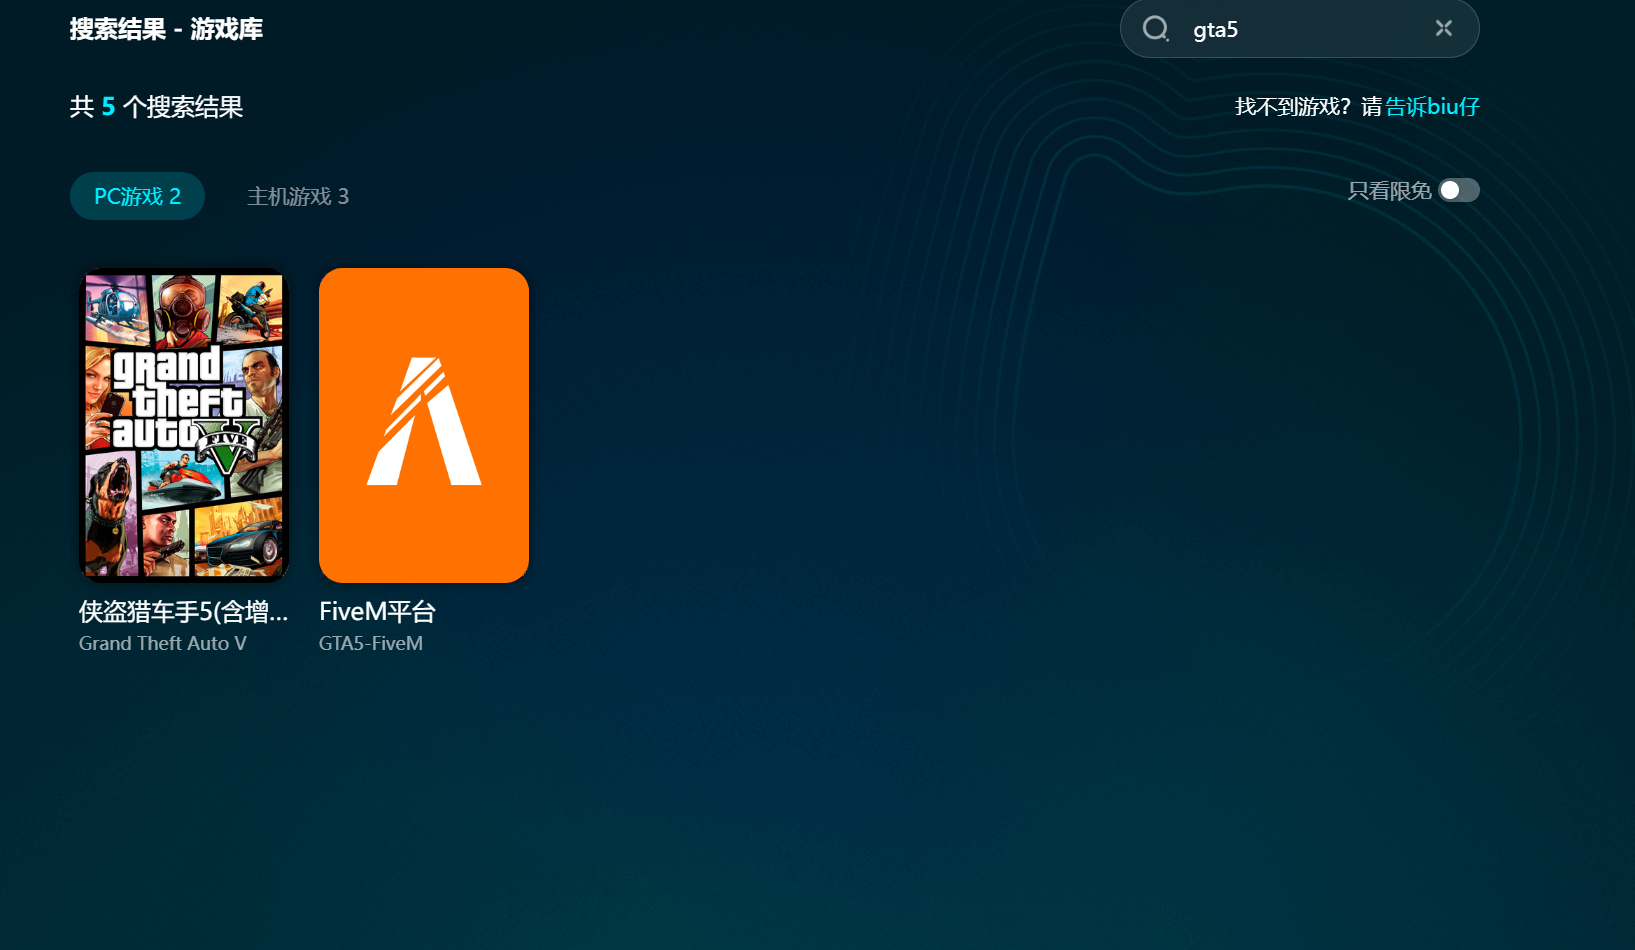Open the 告诉biu仔 feedback link
The height and width of the screenshot is (950, 1635).
[1432, 107]
